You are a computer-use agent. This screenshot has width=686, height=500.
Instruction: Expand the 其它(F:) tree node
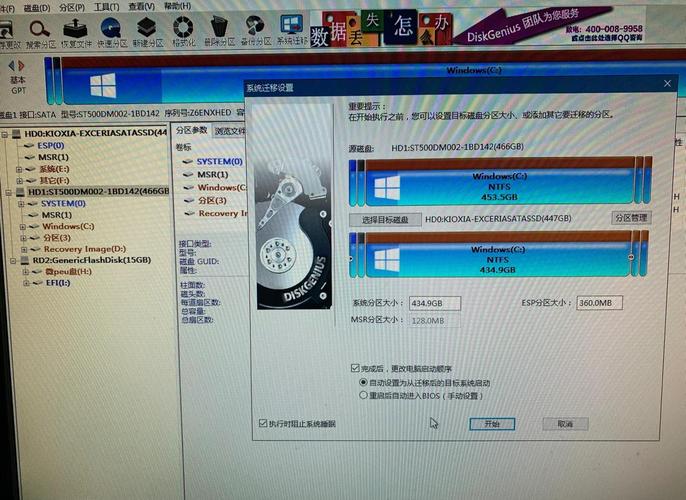click(19, 181)
